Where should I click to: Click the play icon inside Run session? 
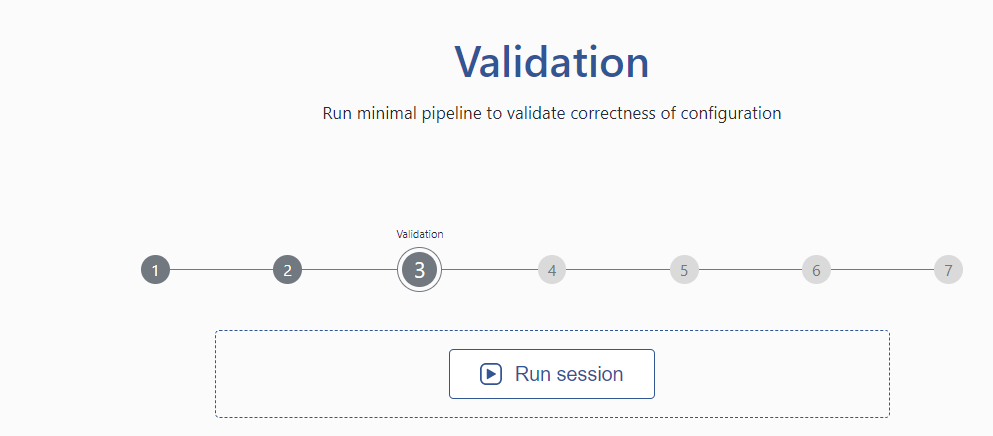491,374
